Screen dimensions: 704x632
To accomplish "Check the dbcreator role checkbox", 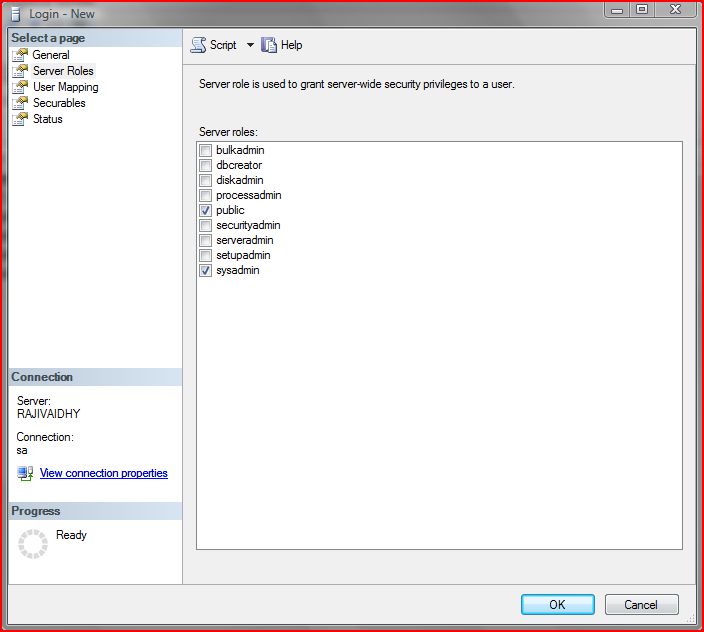I will point(206,165).
